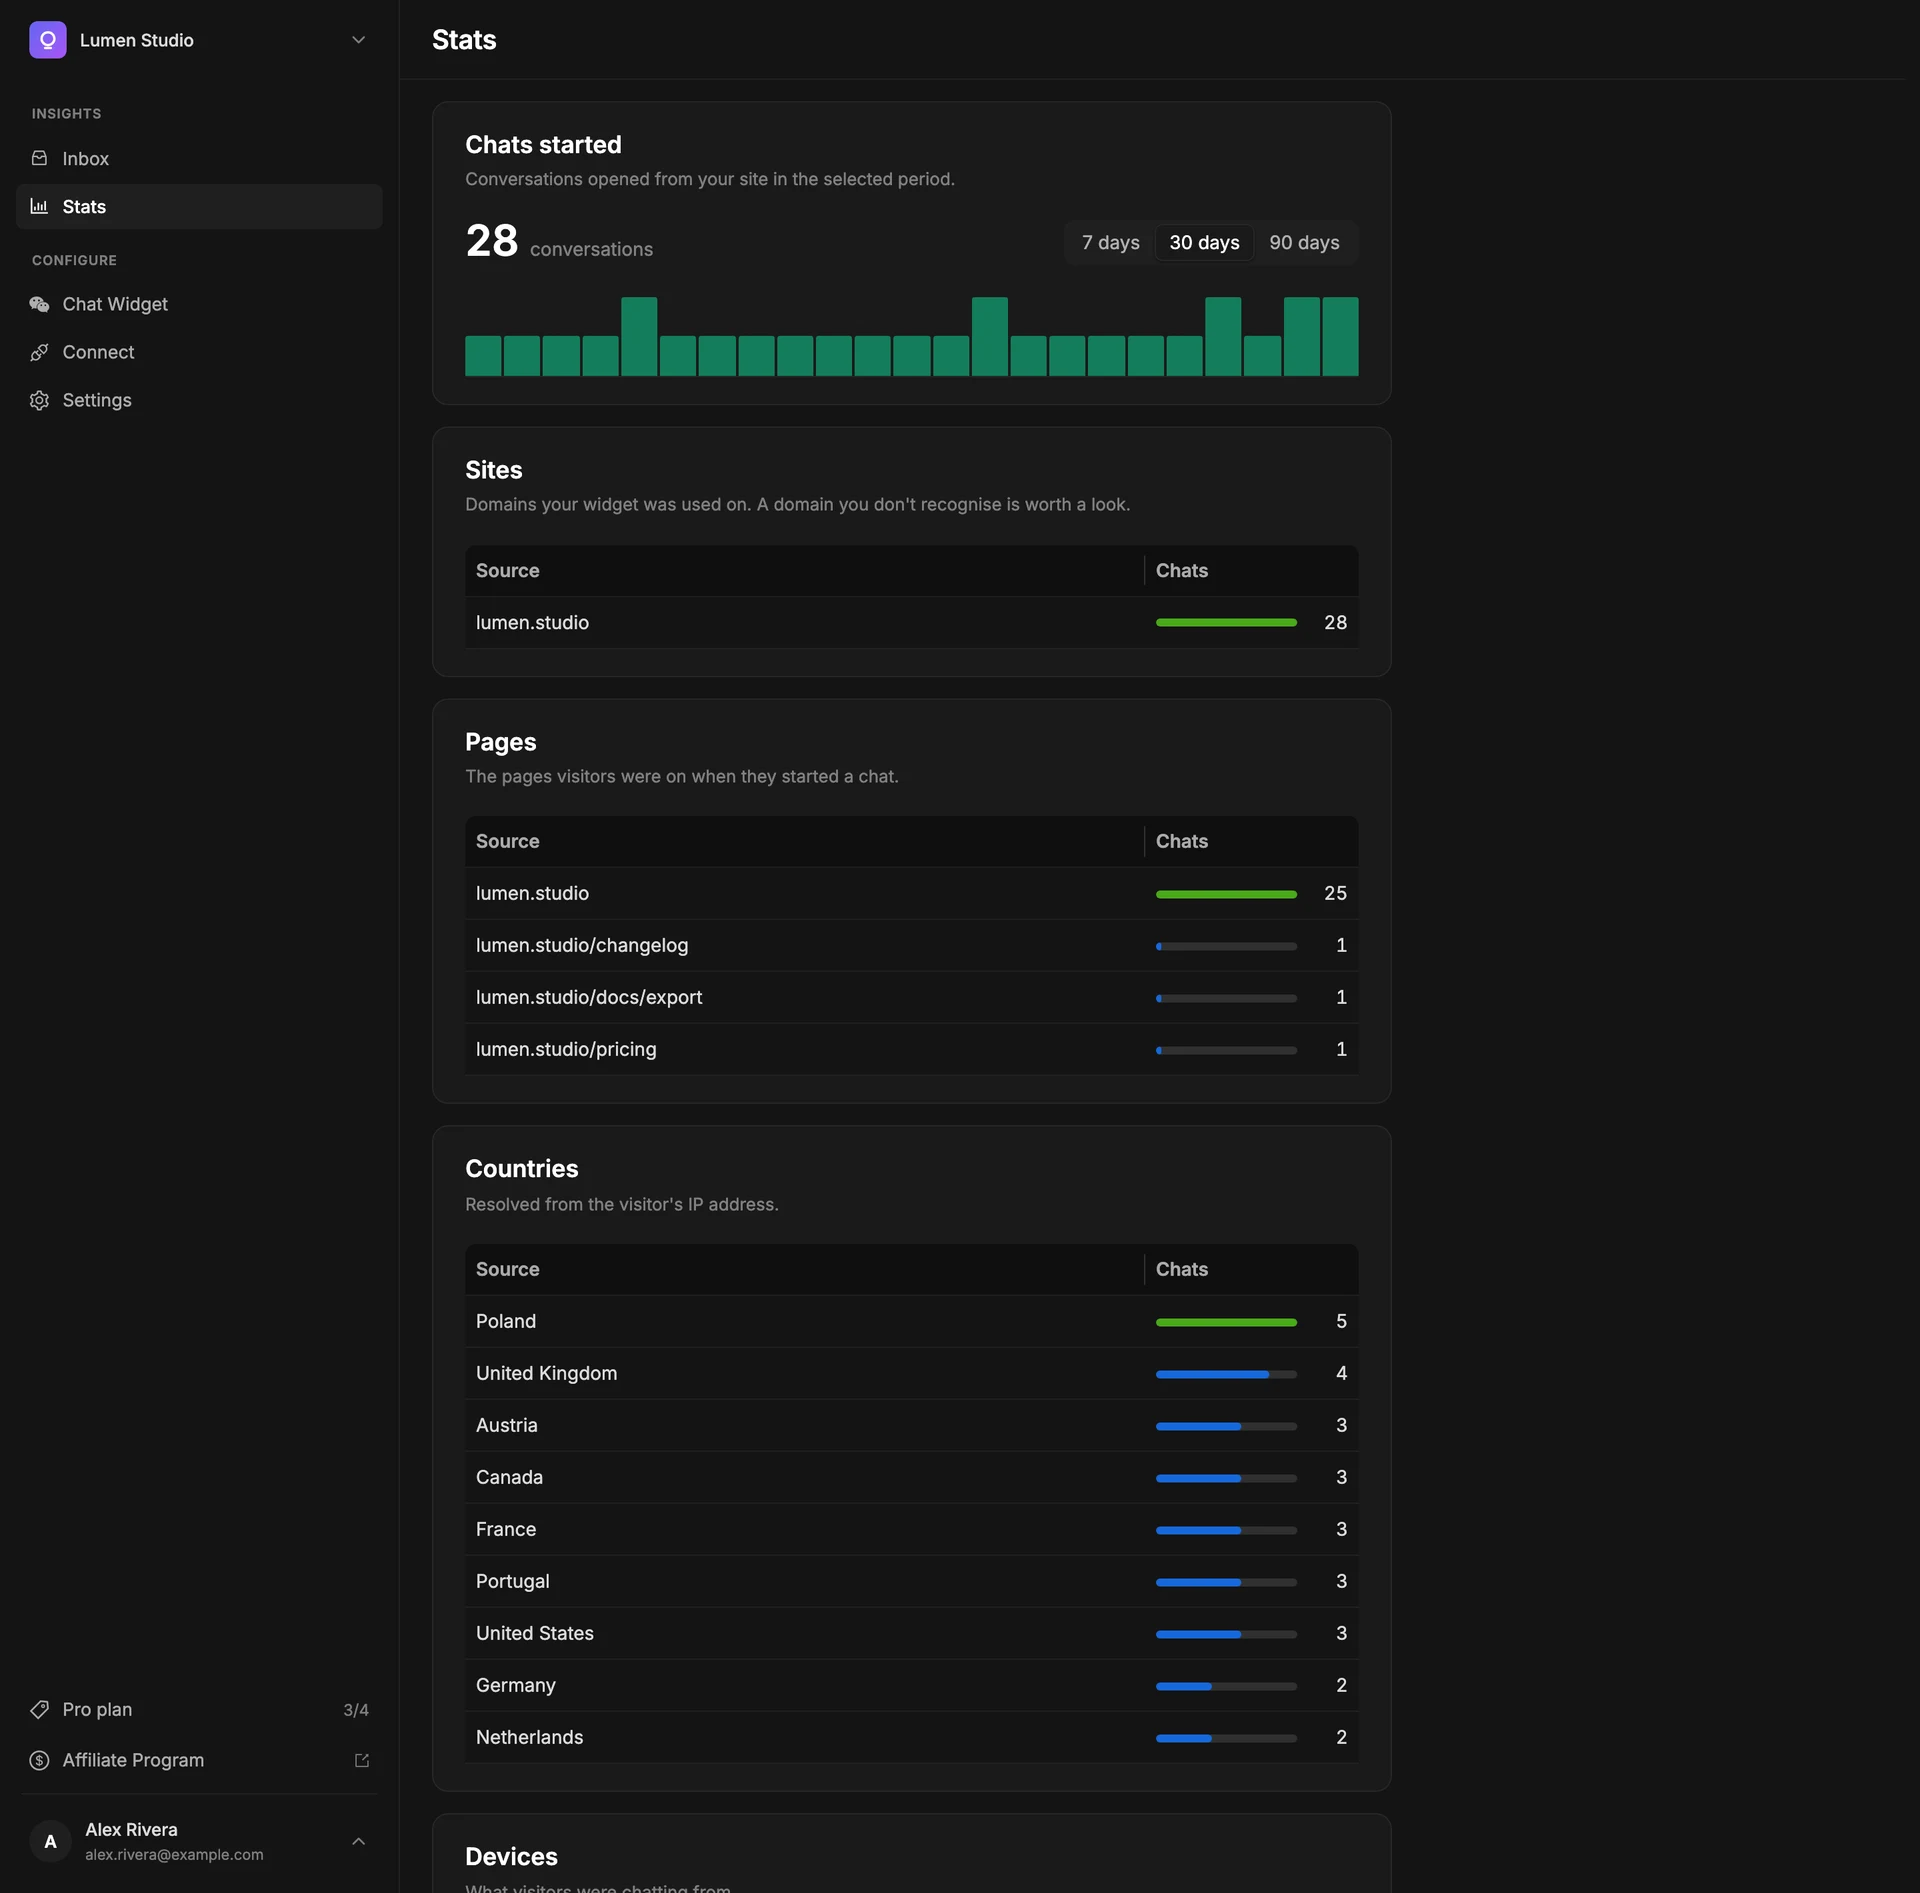Open Affiliate Program external link icon
Screen dimensions: 1920x1893
coord(362,1760)
